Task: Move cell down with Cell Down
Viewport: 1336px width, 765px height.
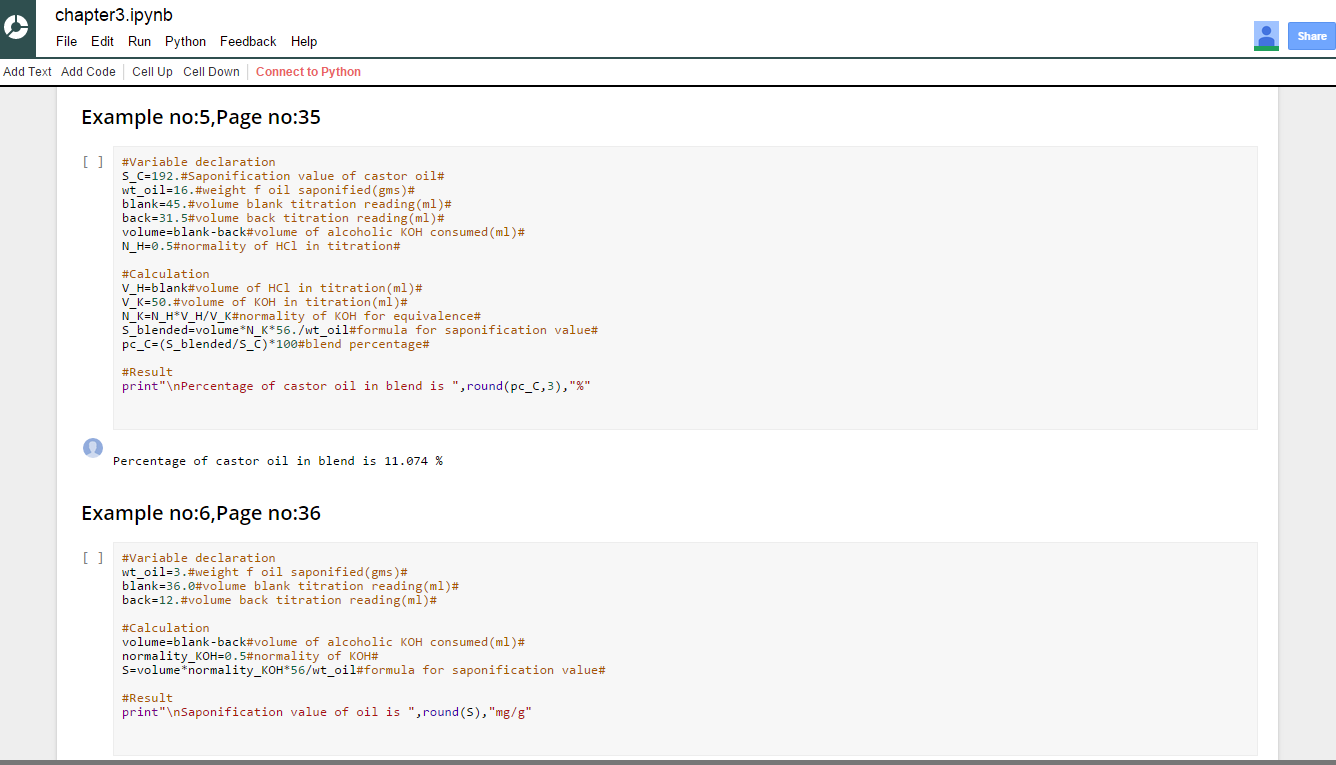Action: (x=211, y=72)
